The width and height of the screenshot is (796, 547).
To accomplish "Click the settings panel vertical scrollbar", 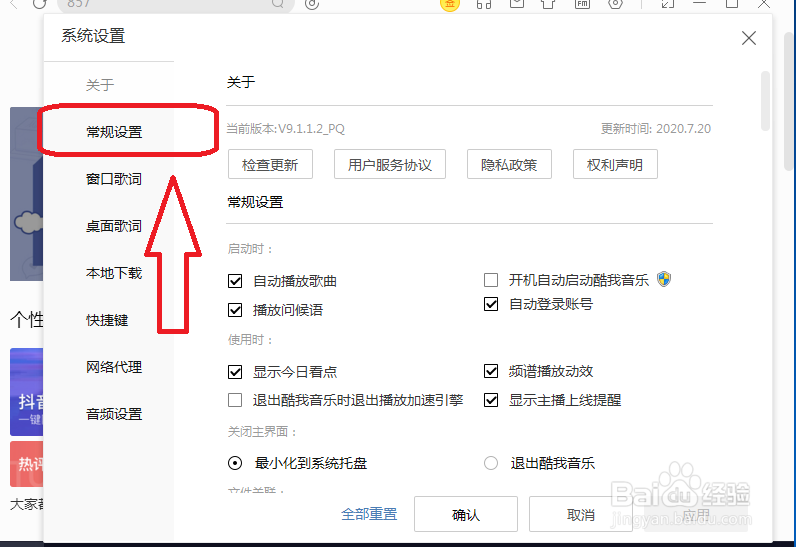I will pos(765,100).
